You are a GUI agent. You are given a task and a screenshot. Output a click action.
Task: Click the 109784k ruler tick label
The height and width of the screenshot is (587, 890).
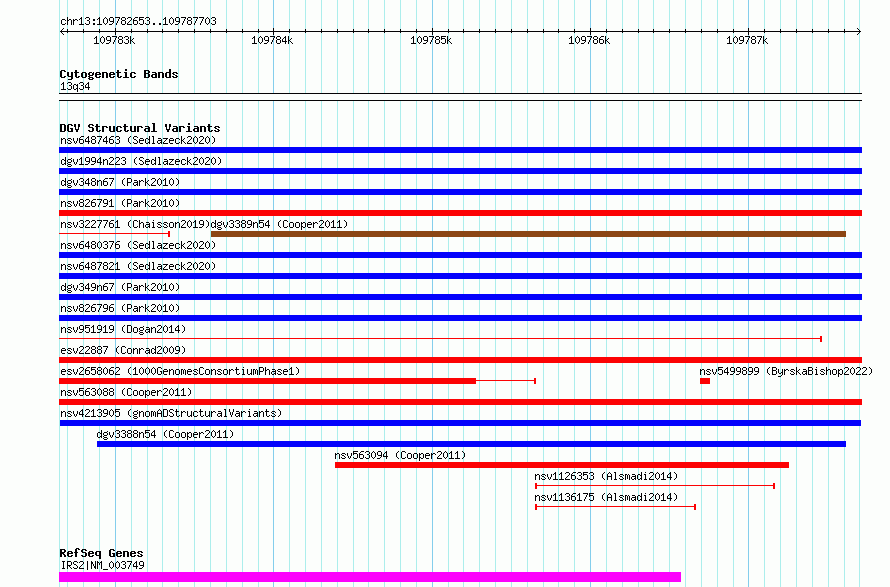pos(272,40)
